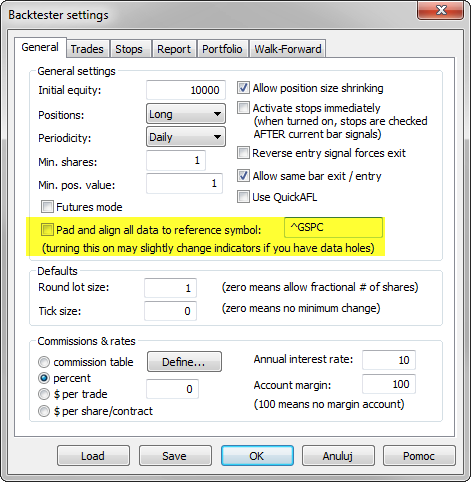Go to the Portfolio tab
The image size is (471, 482).
222,49
